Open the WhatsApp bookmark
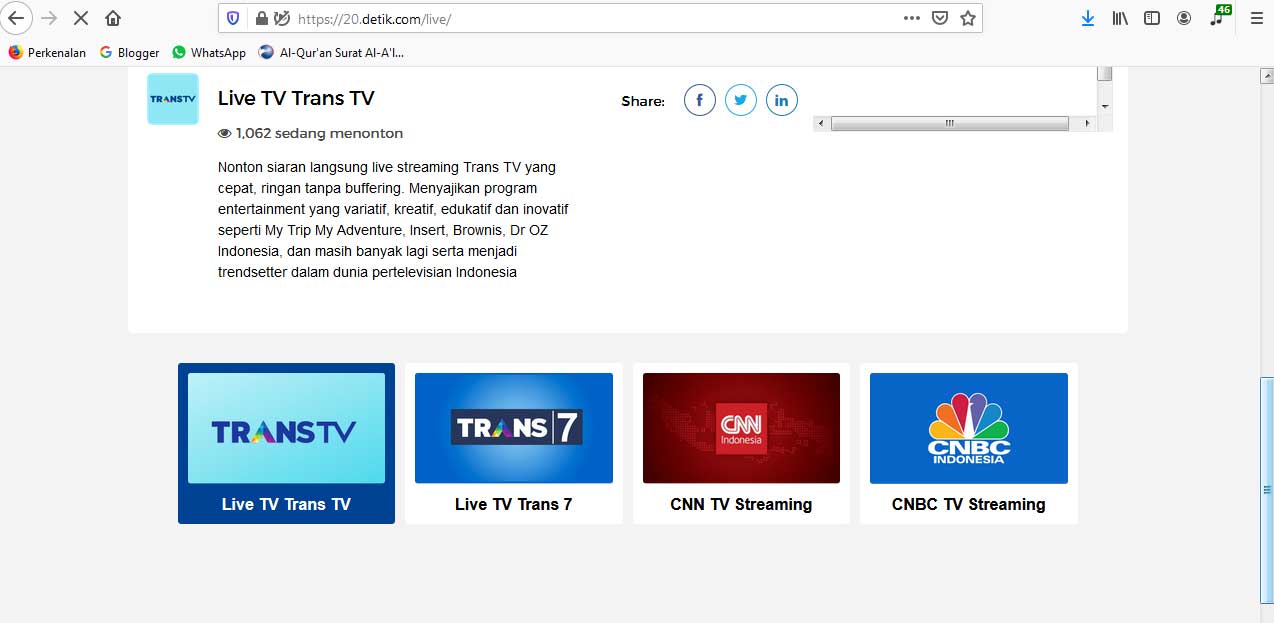Screen dimensions: 1274x623 coord(209,53)
